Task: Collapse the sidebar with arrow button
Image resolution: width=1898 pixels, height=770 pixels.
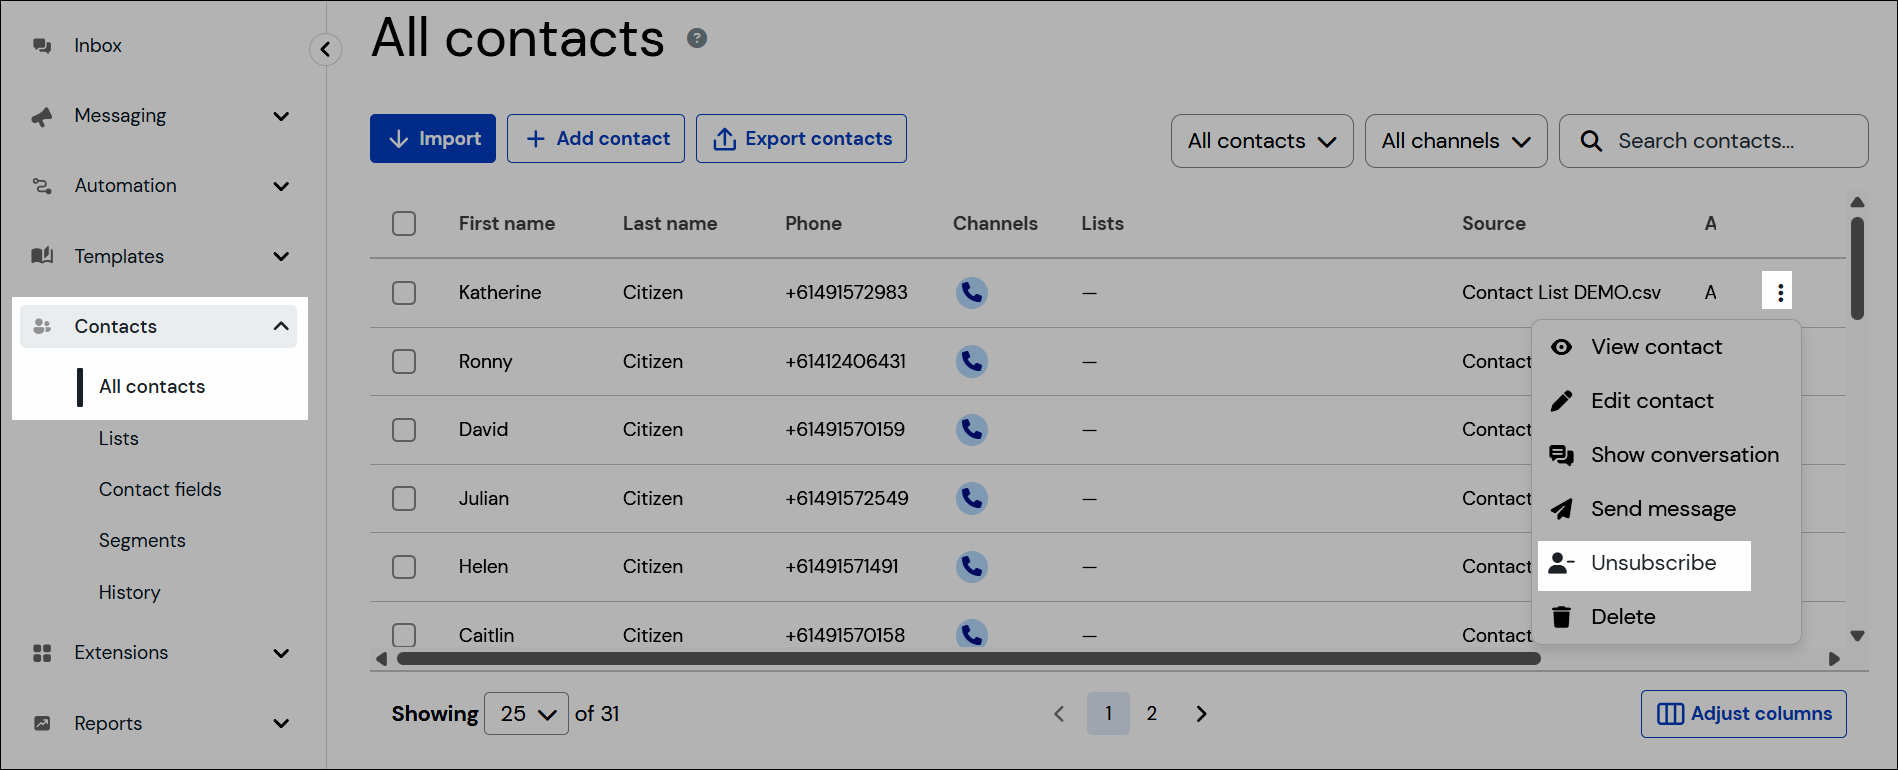Action: (x=325, y=49)
